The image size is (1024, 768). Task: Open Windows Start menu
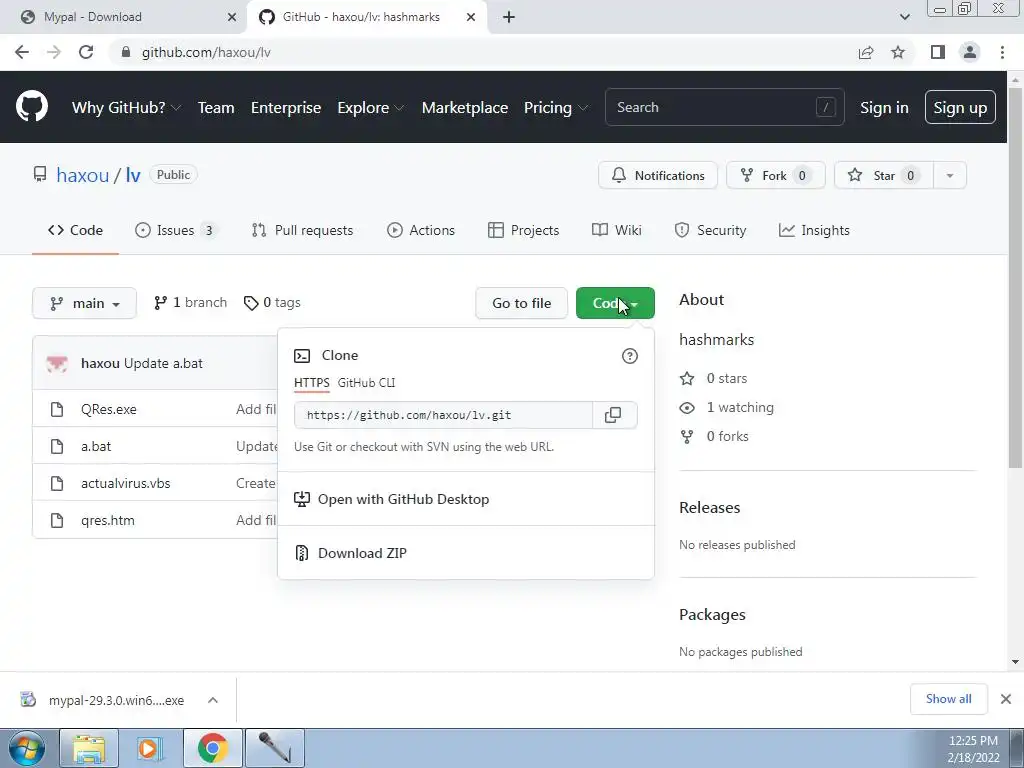[27, 748]
